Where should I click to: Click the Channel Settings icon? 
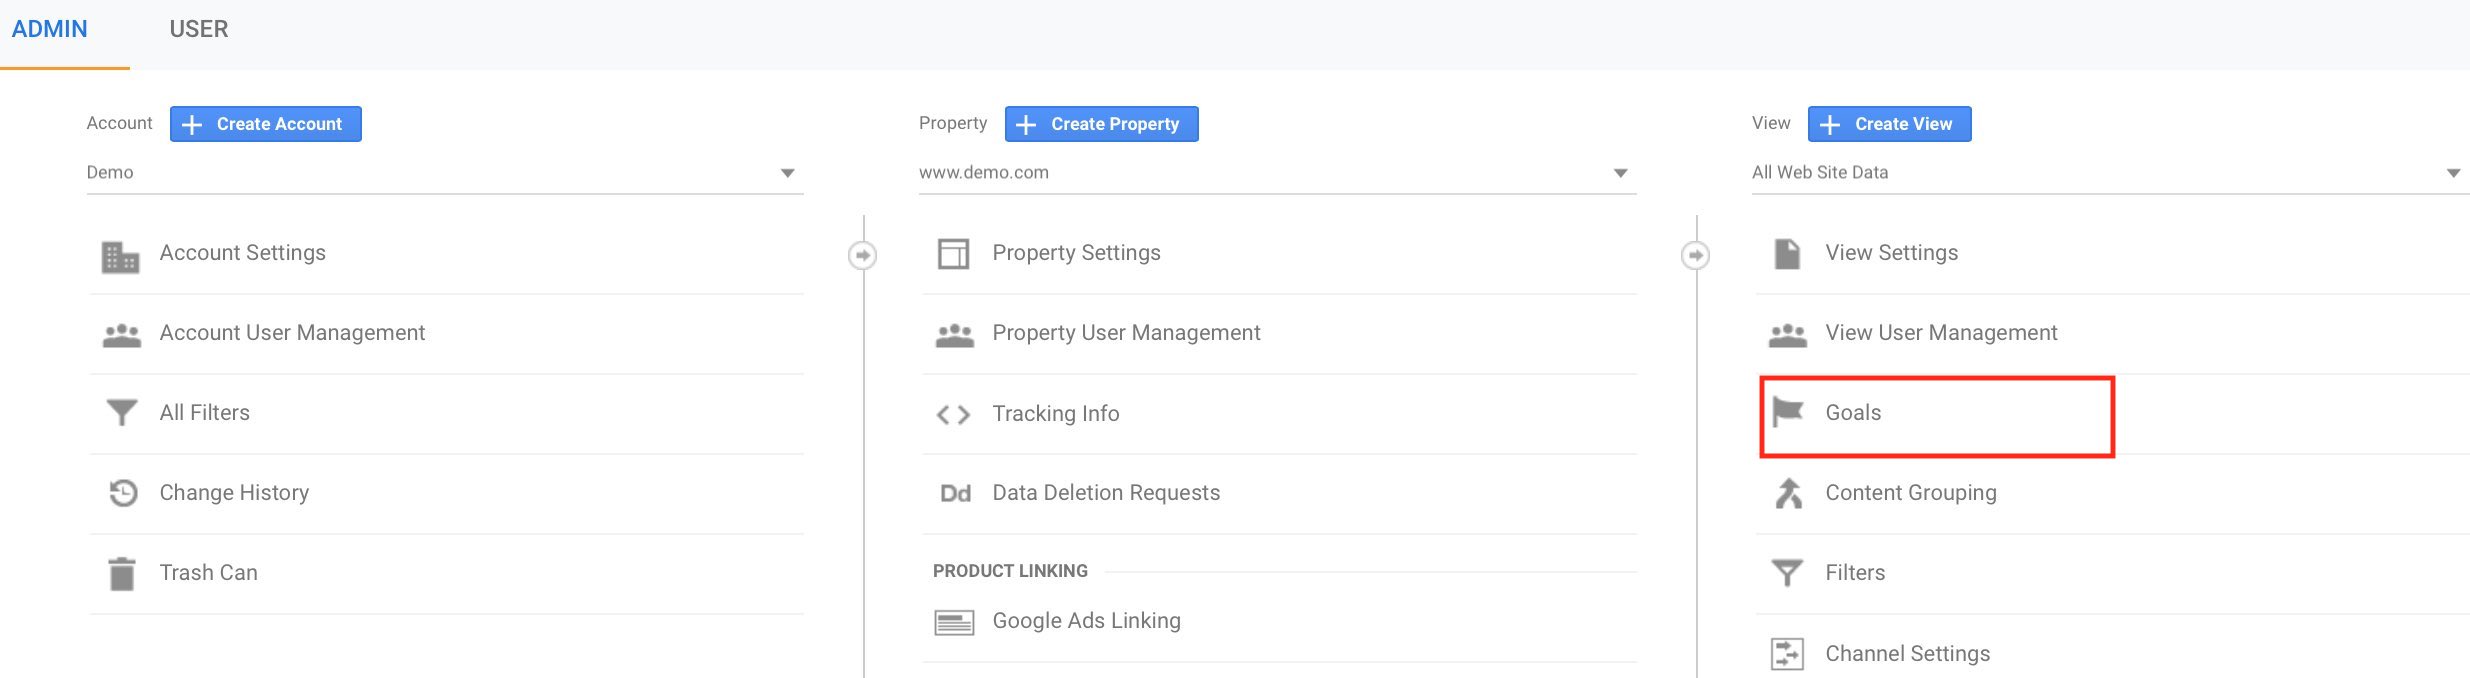[1787, 654]
